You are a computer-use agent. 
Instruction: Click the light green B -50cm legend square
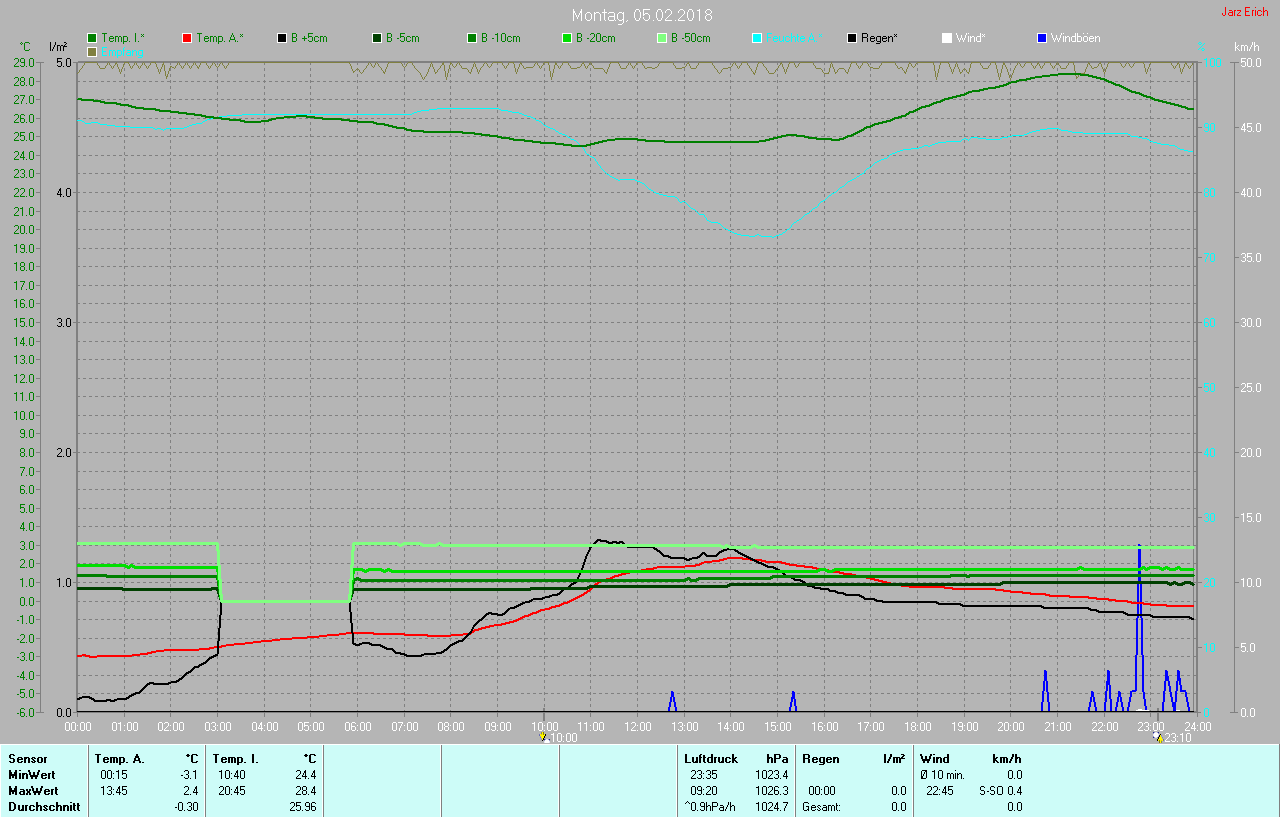(x=662, y=38)
